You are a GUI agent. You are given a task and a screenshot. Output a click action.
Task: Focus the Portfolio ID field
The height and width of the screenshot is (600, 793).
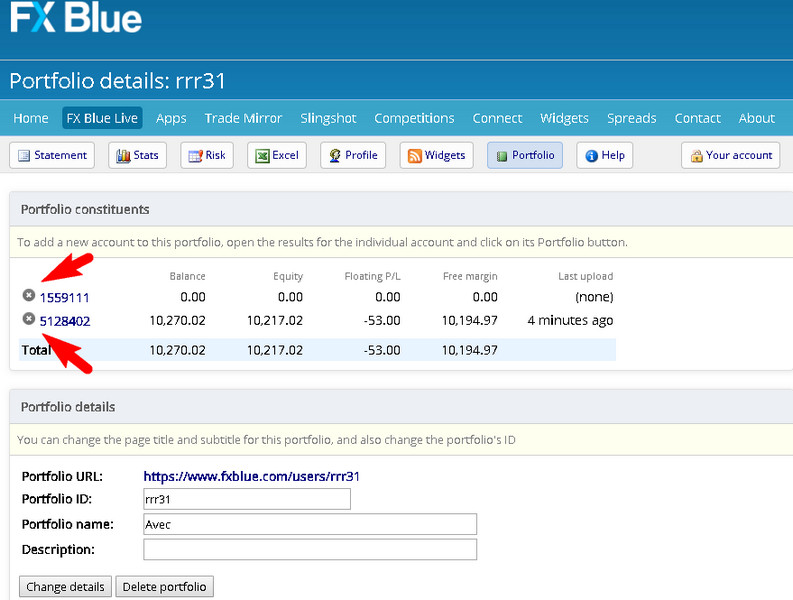click(247, 499)
